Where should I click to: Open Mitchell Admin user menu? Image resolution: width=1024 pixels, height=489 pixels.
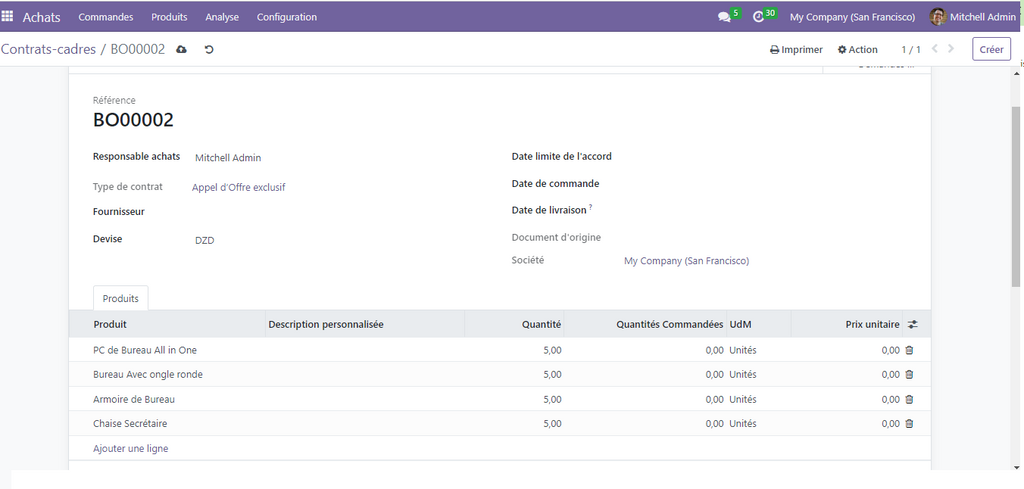[973, 17]
